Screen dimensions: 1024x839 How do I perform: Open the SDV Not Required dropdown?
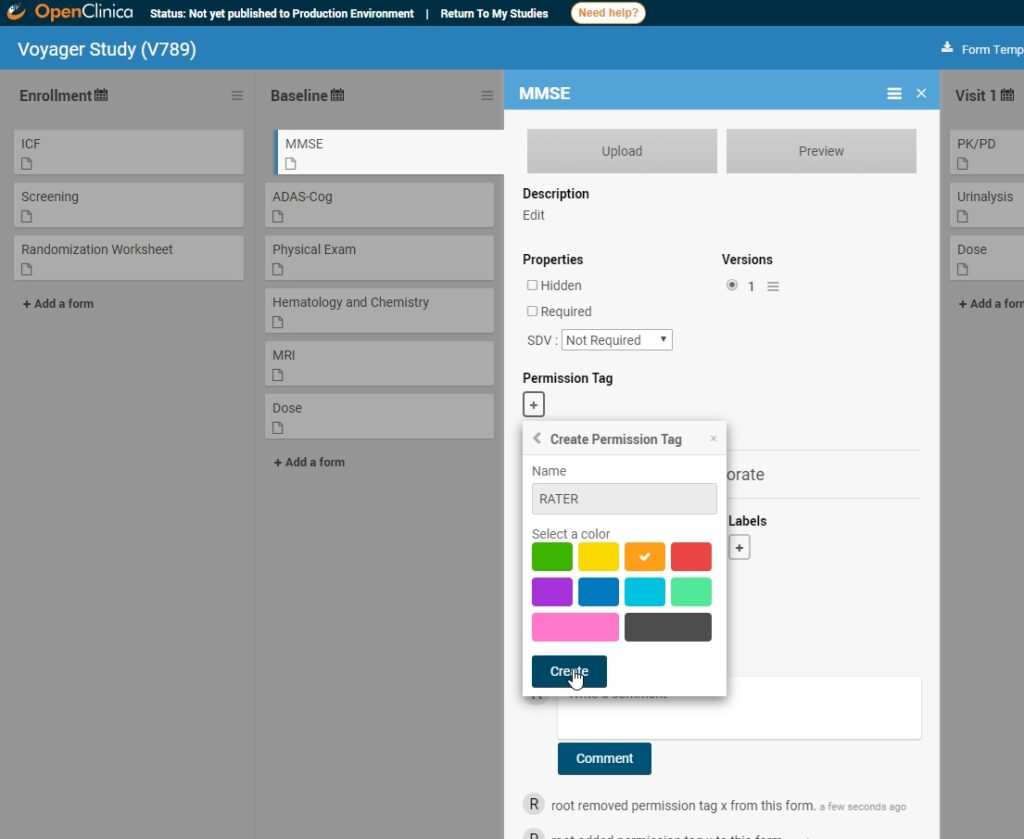click(x=617, y=340)
